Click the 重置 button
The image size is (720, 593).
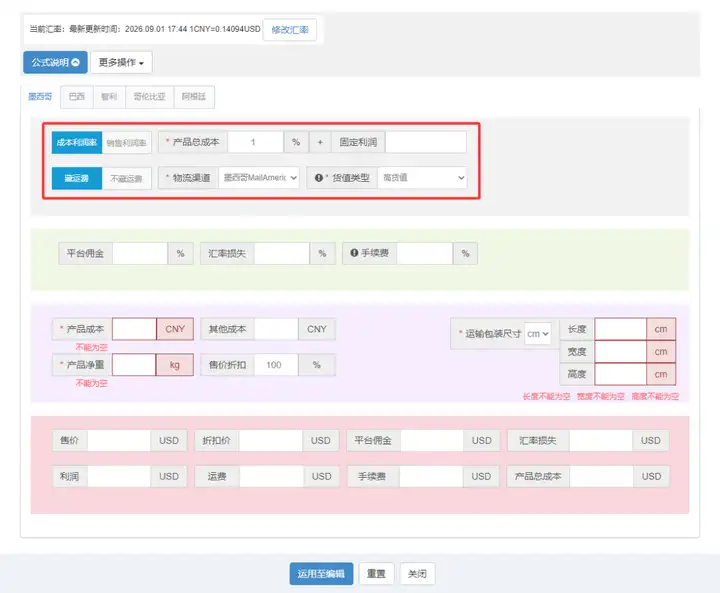(376, 574)
